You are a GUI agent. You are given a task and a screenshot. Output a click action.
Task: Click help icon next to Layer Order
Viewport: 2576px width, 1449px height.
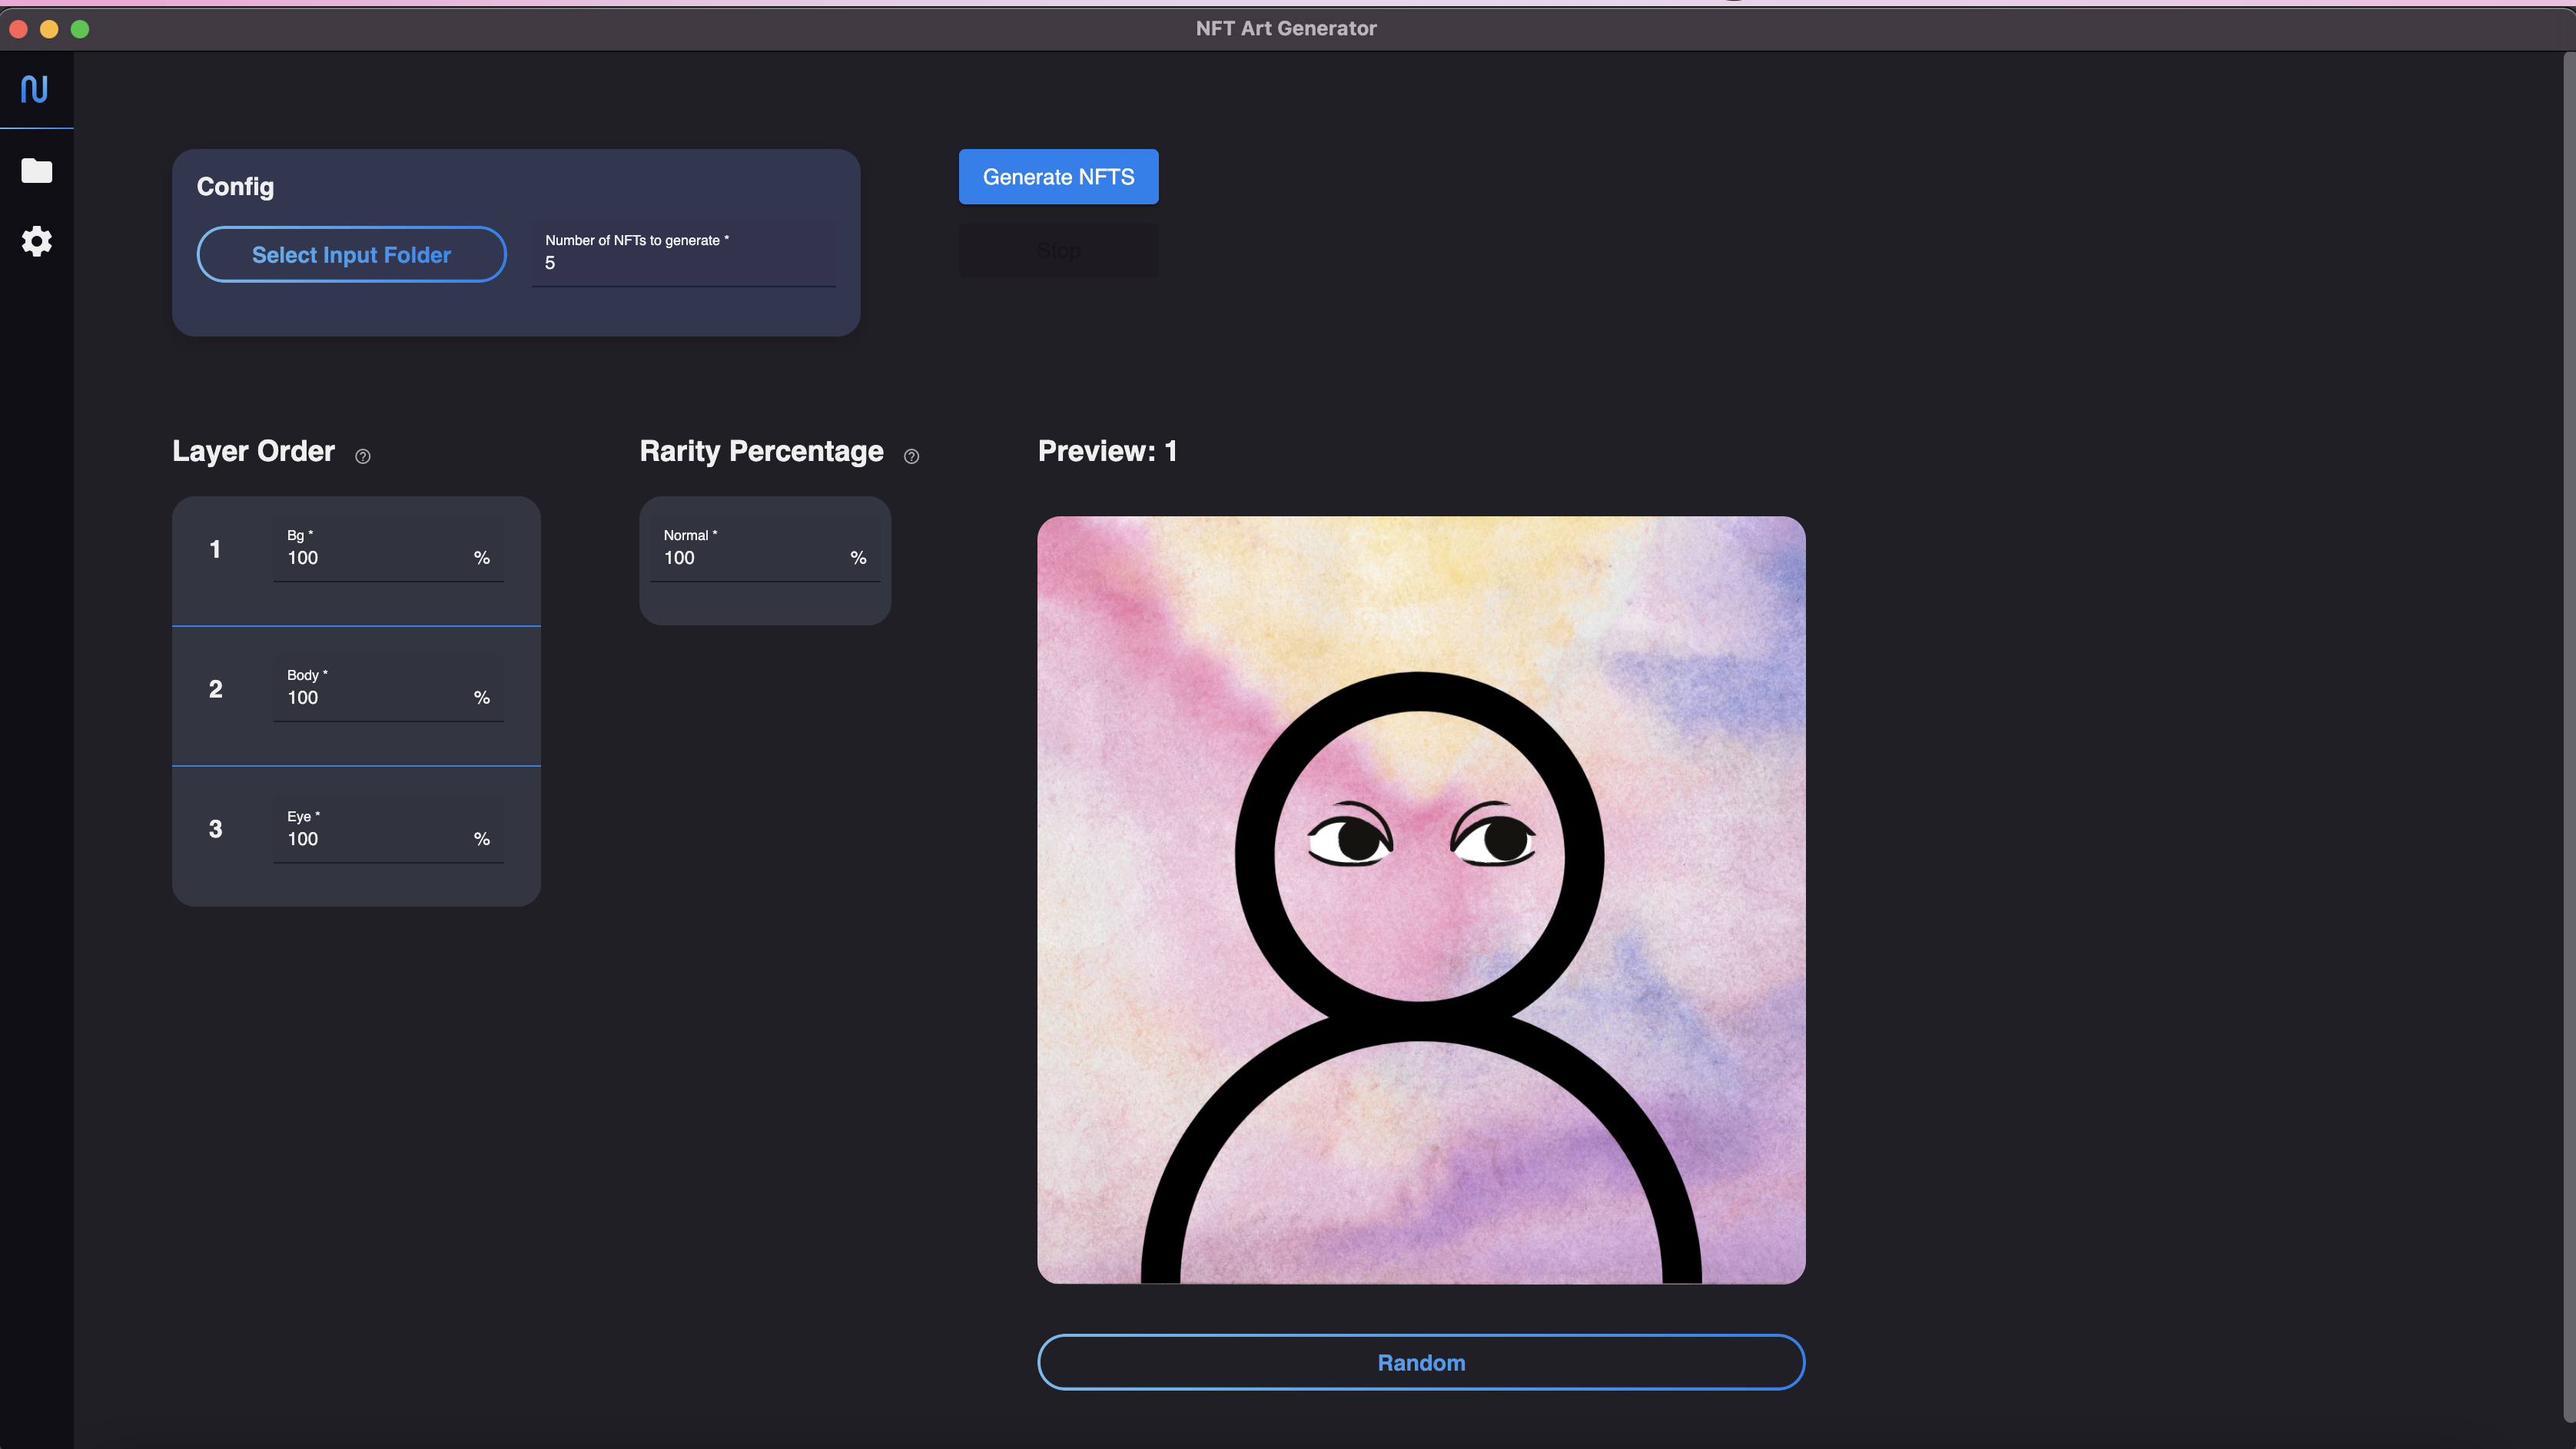[363, 456]
